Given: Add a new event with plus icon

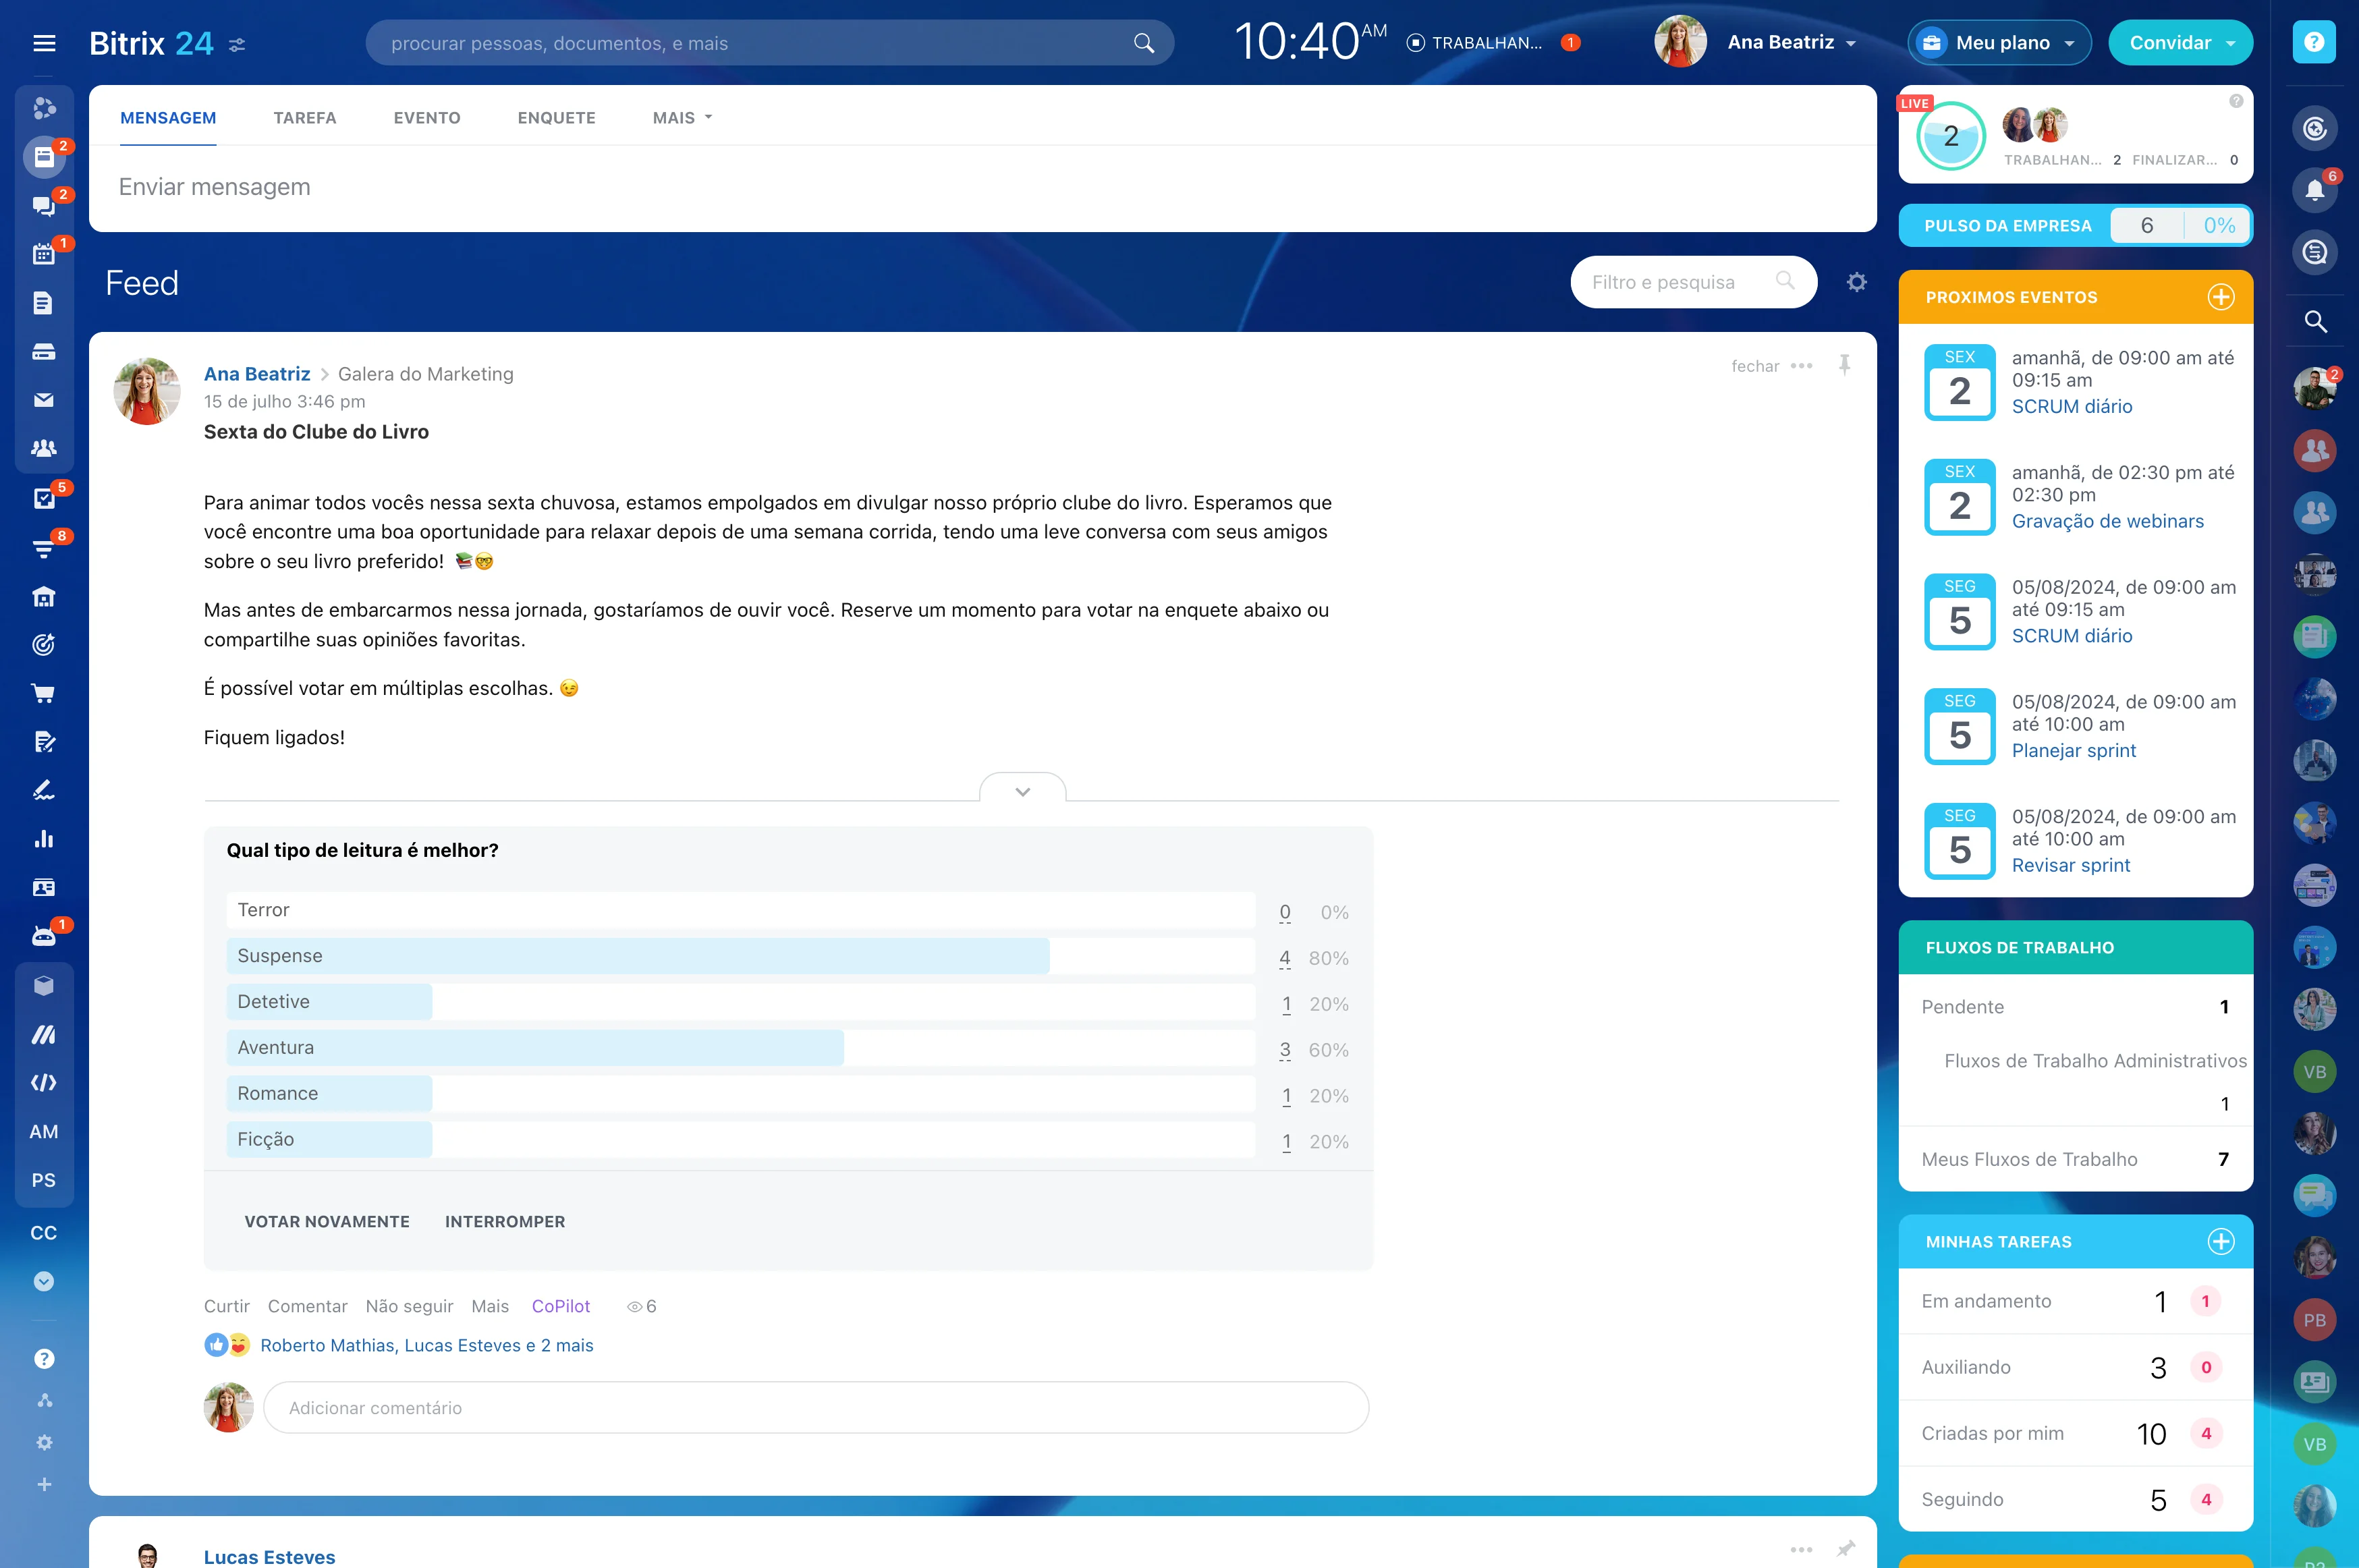Looking at the screenshot, I should click(x=2220, y=297).
